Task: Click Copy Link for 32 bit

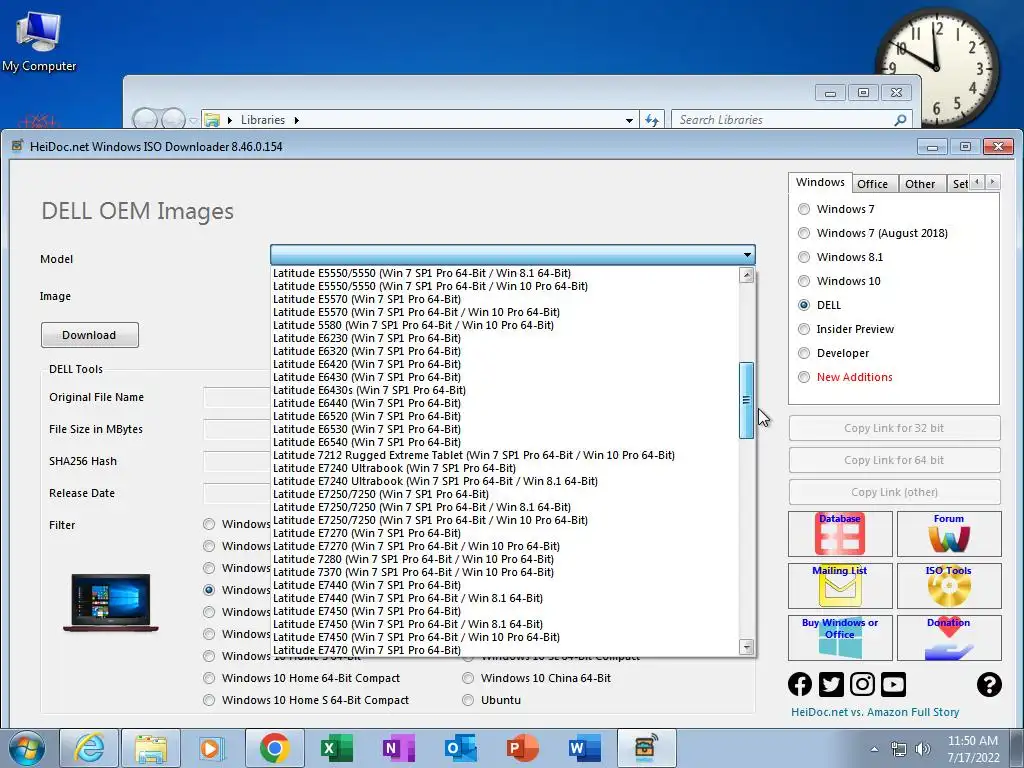Action: (894, 428)
